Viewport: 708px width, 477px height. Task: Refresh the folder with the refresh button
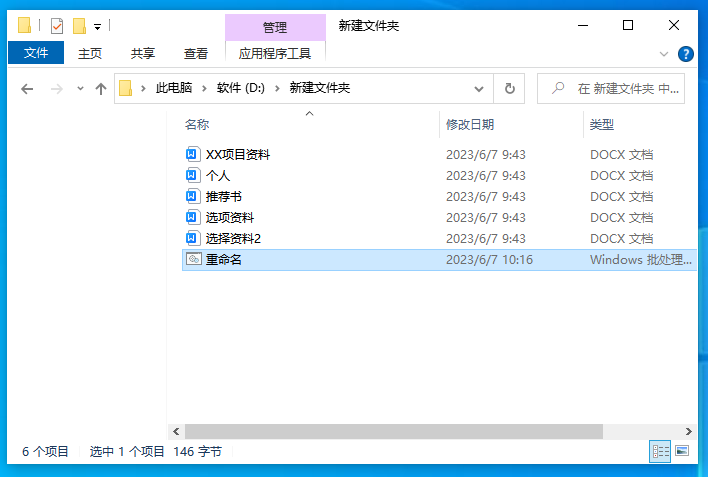click(x=509, y=89)
